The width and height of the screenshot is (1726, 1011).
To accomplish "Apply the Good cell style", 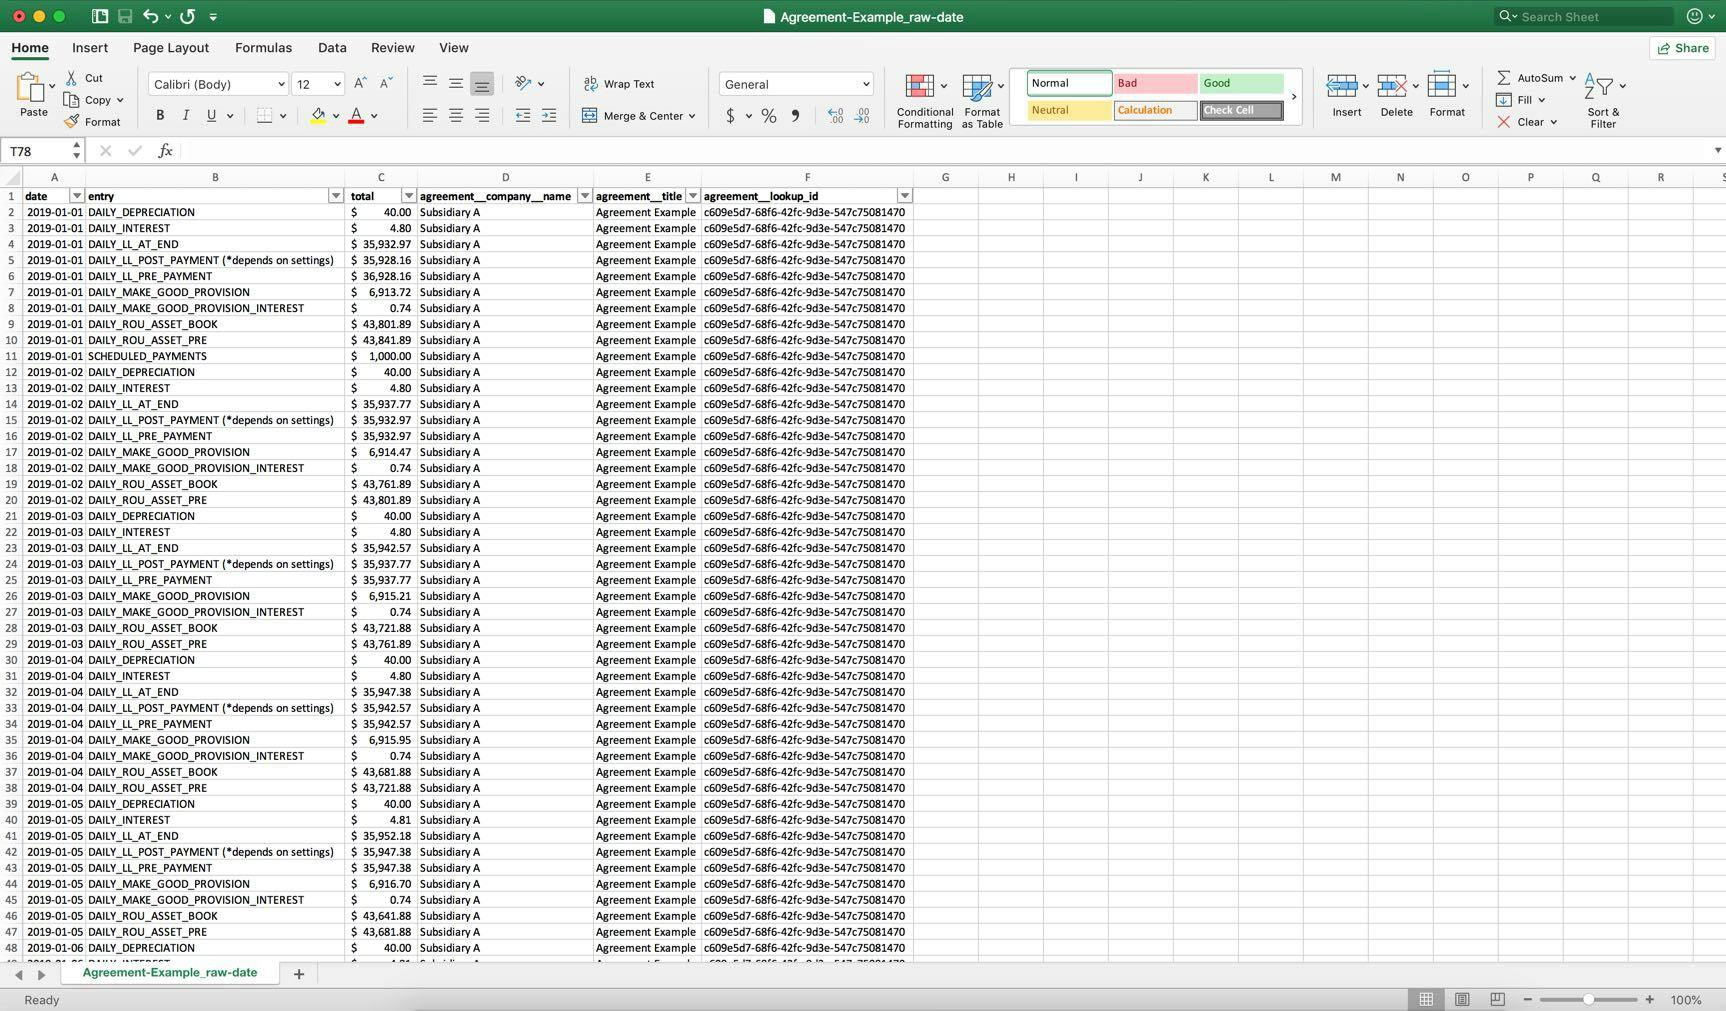I will (1240, 83).
